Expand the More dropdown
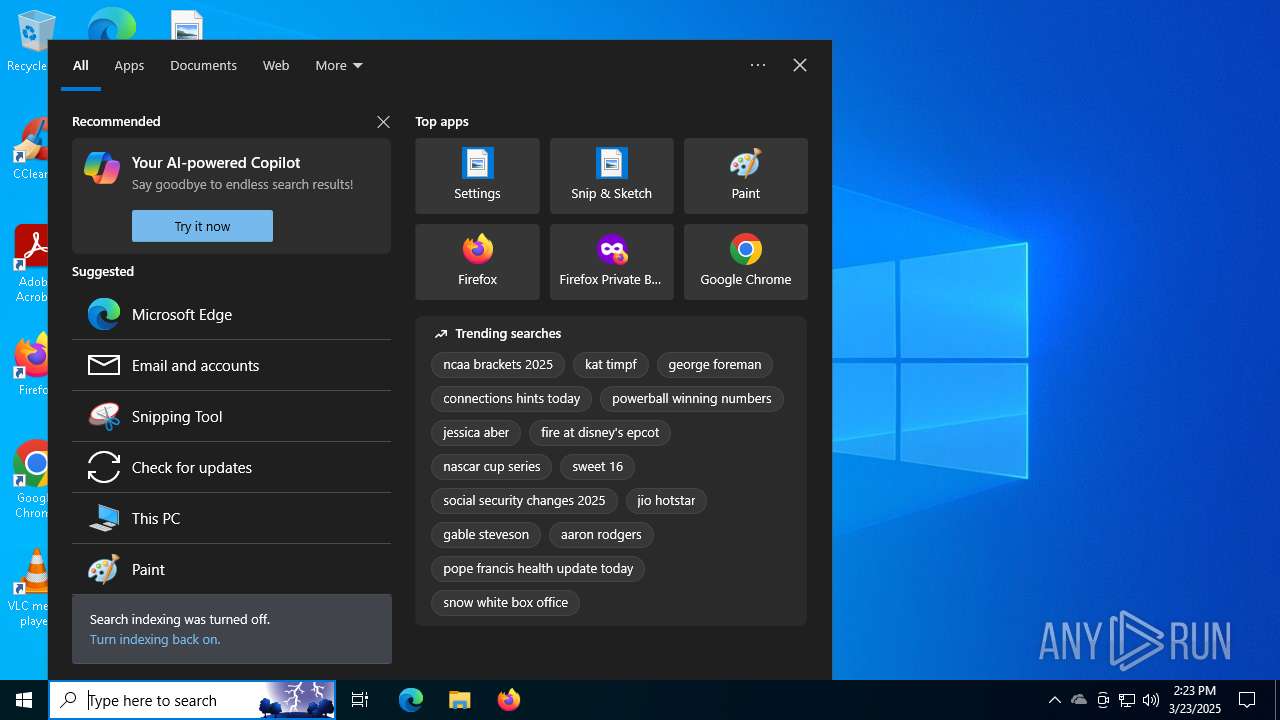Viewport: 1280px width, 720px height. tap(339, 65)
